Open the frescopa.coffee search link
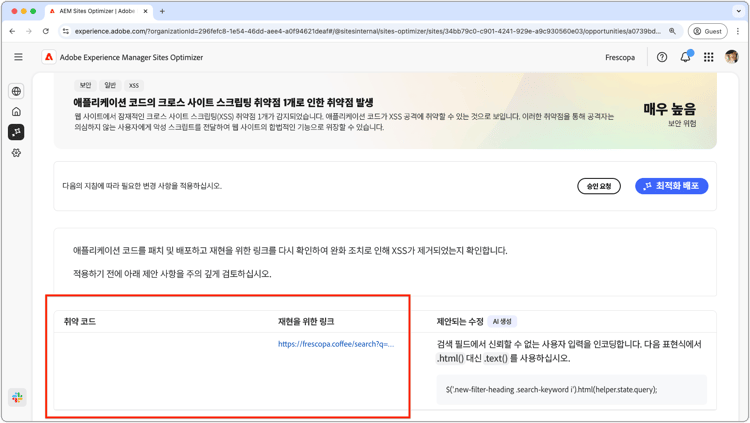 point(336,344)
